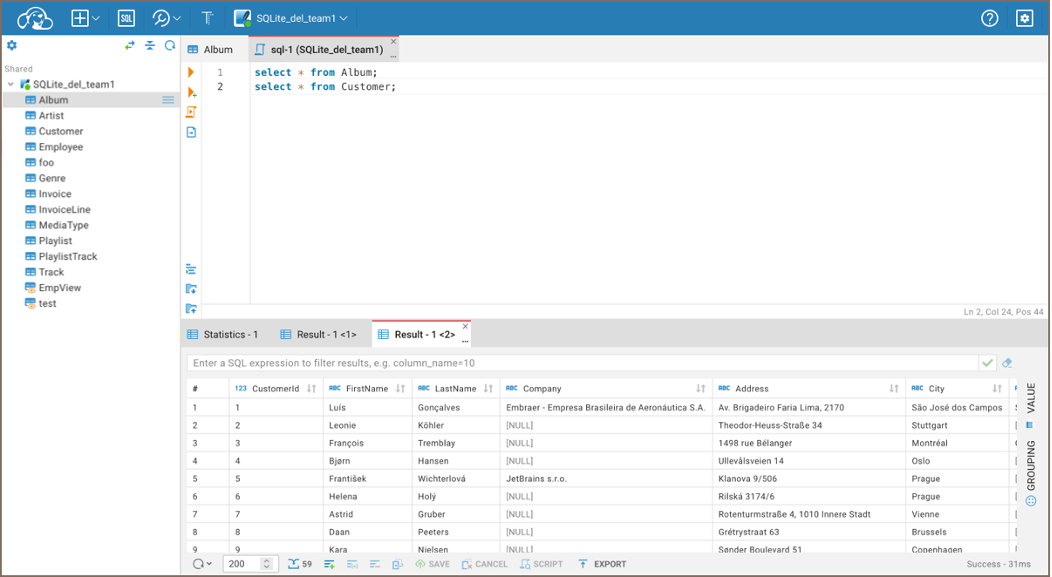Open the VALUE side panel
The height and width of the screenshot is (577, 1052).
click(1031, 405)
